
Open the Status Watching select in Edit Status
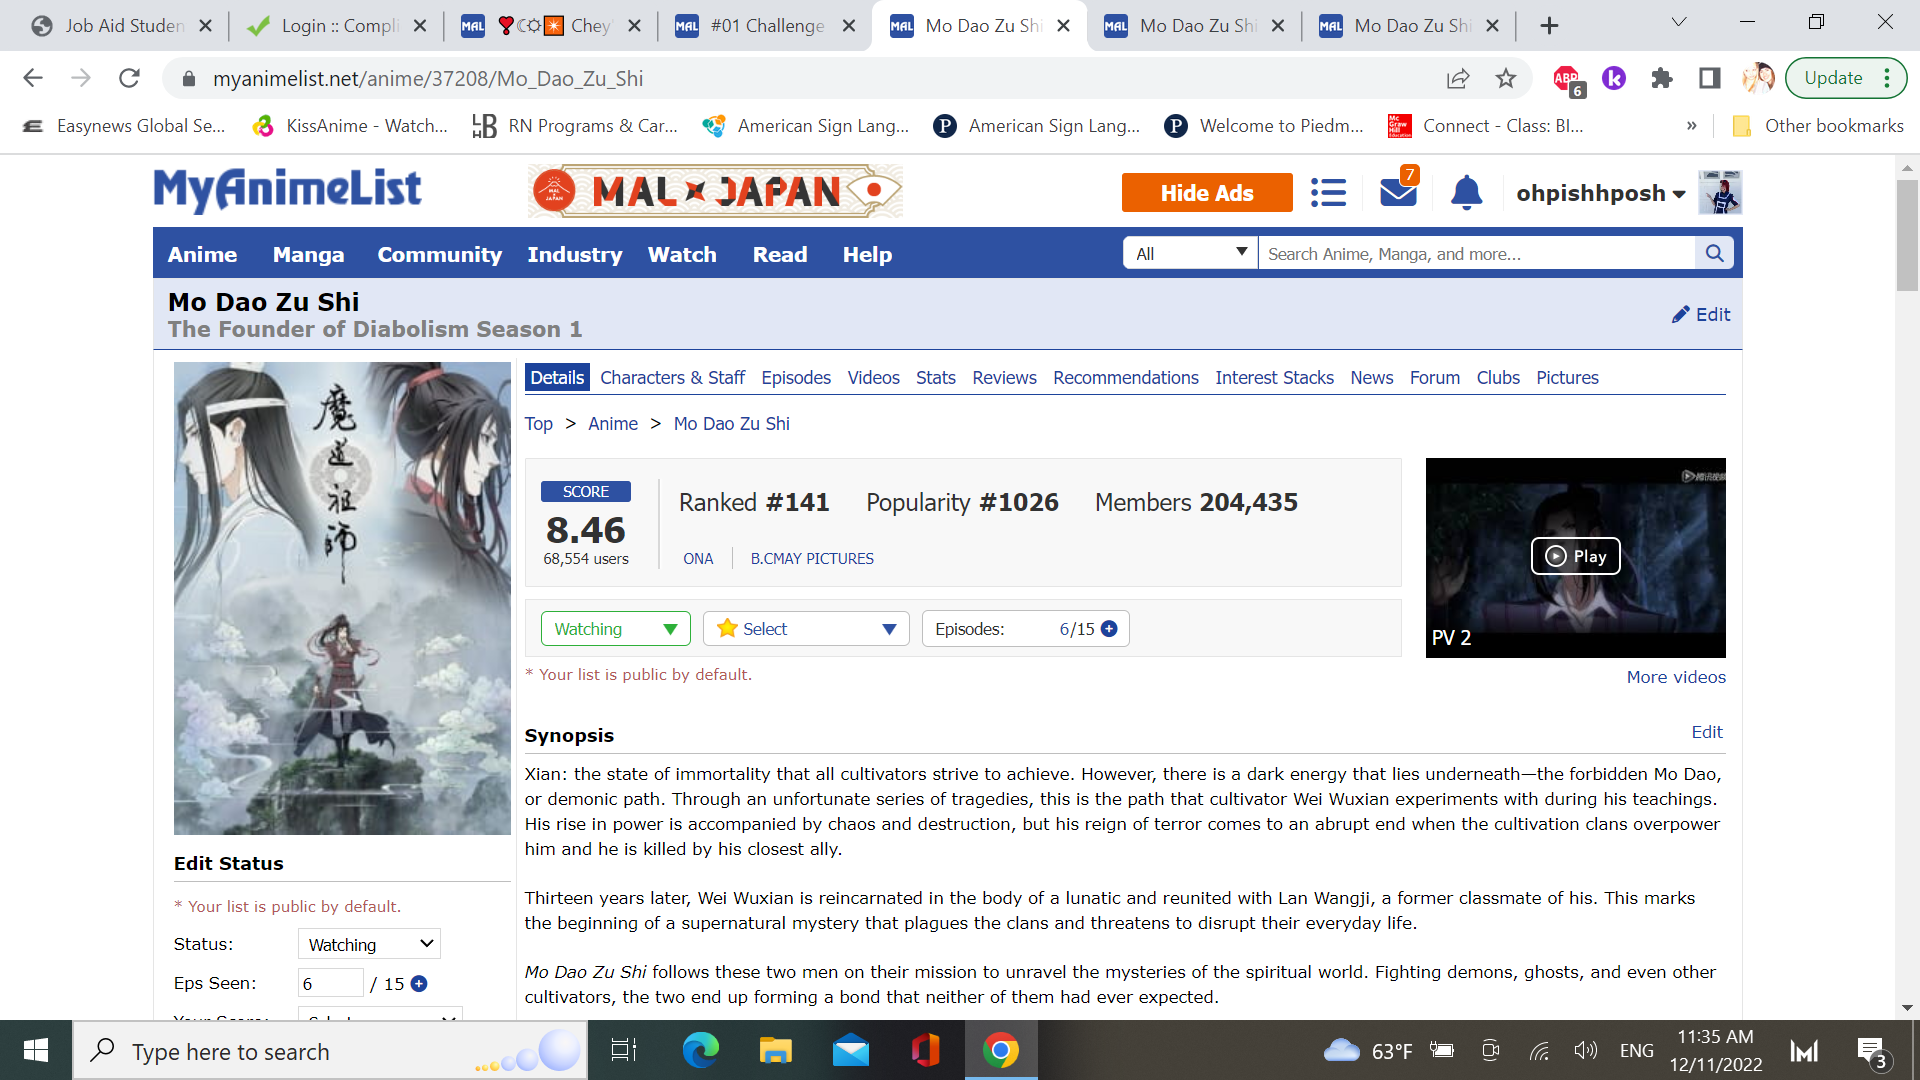[369, 944]
